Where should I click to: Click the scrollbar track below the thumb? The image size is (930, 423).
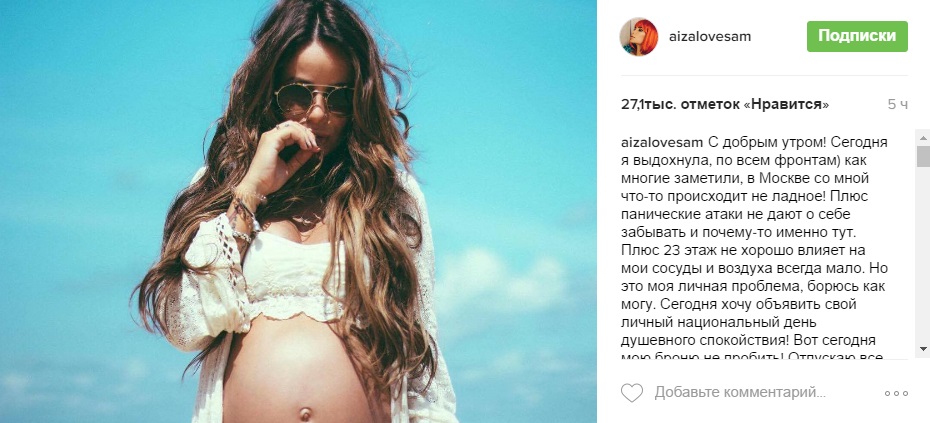coord(923,255)
